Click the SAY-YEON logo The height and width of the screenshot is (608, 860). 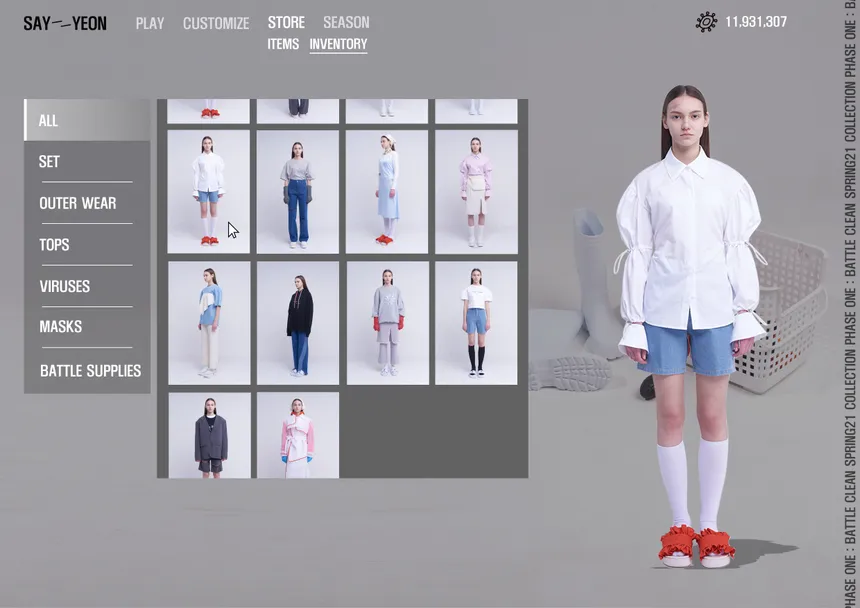click(x=65, y=24)
